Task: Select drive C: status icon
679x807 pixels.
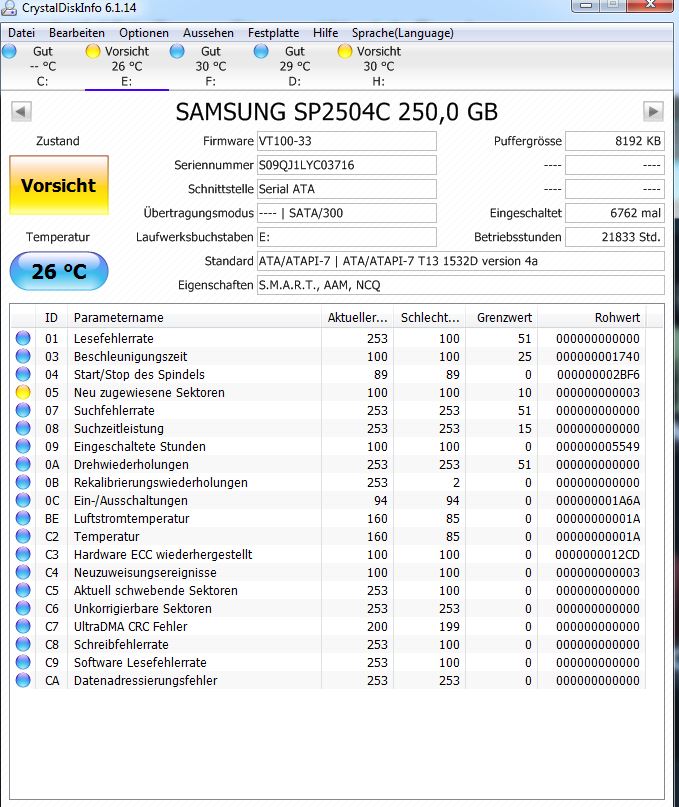Action: pos(9,51)
